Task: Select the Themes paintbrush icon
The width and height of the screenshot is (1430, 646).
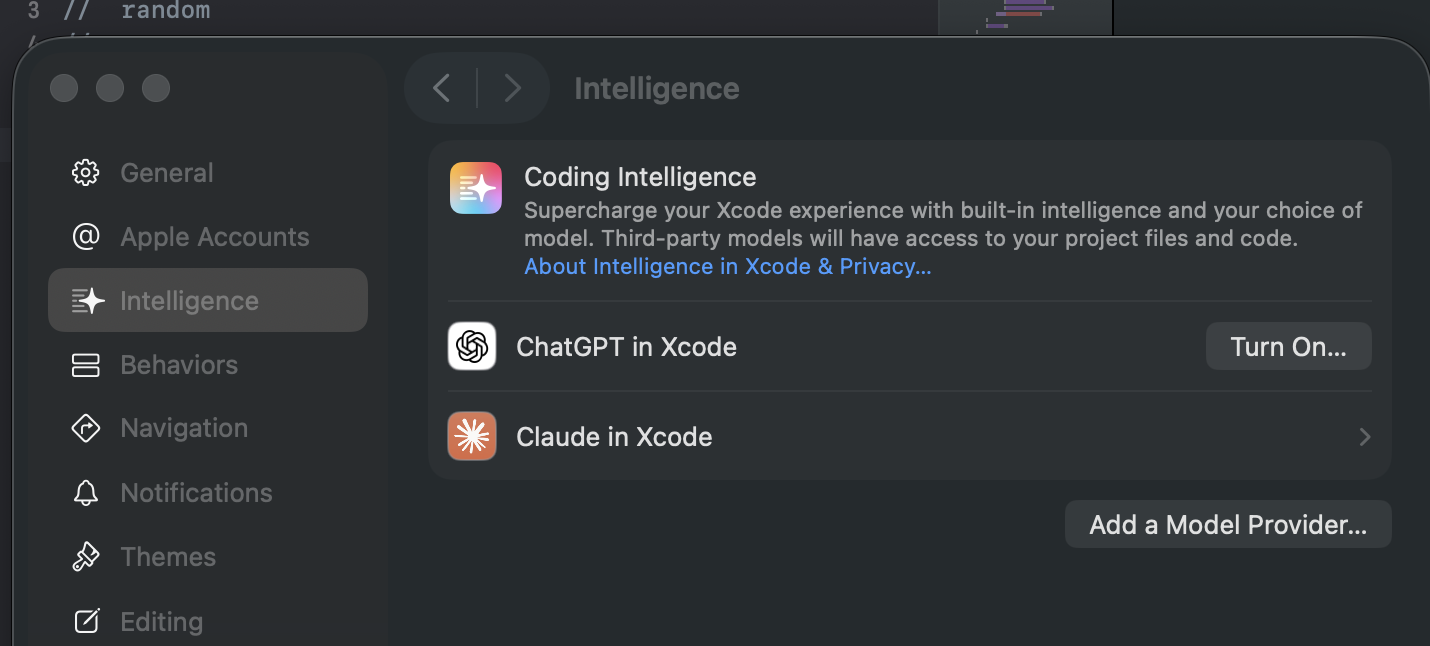Action: click(x=86, y=556)
